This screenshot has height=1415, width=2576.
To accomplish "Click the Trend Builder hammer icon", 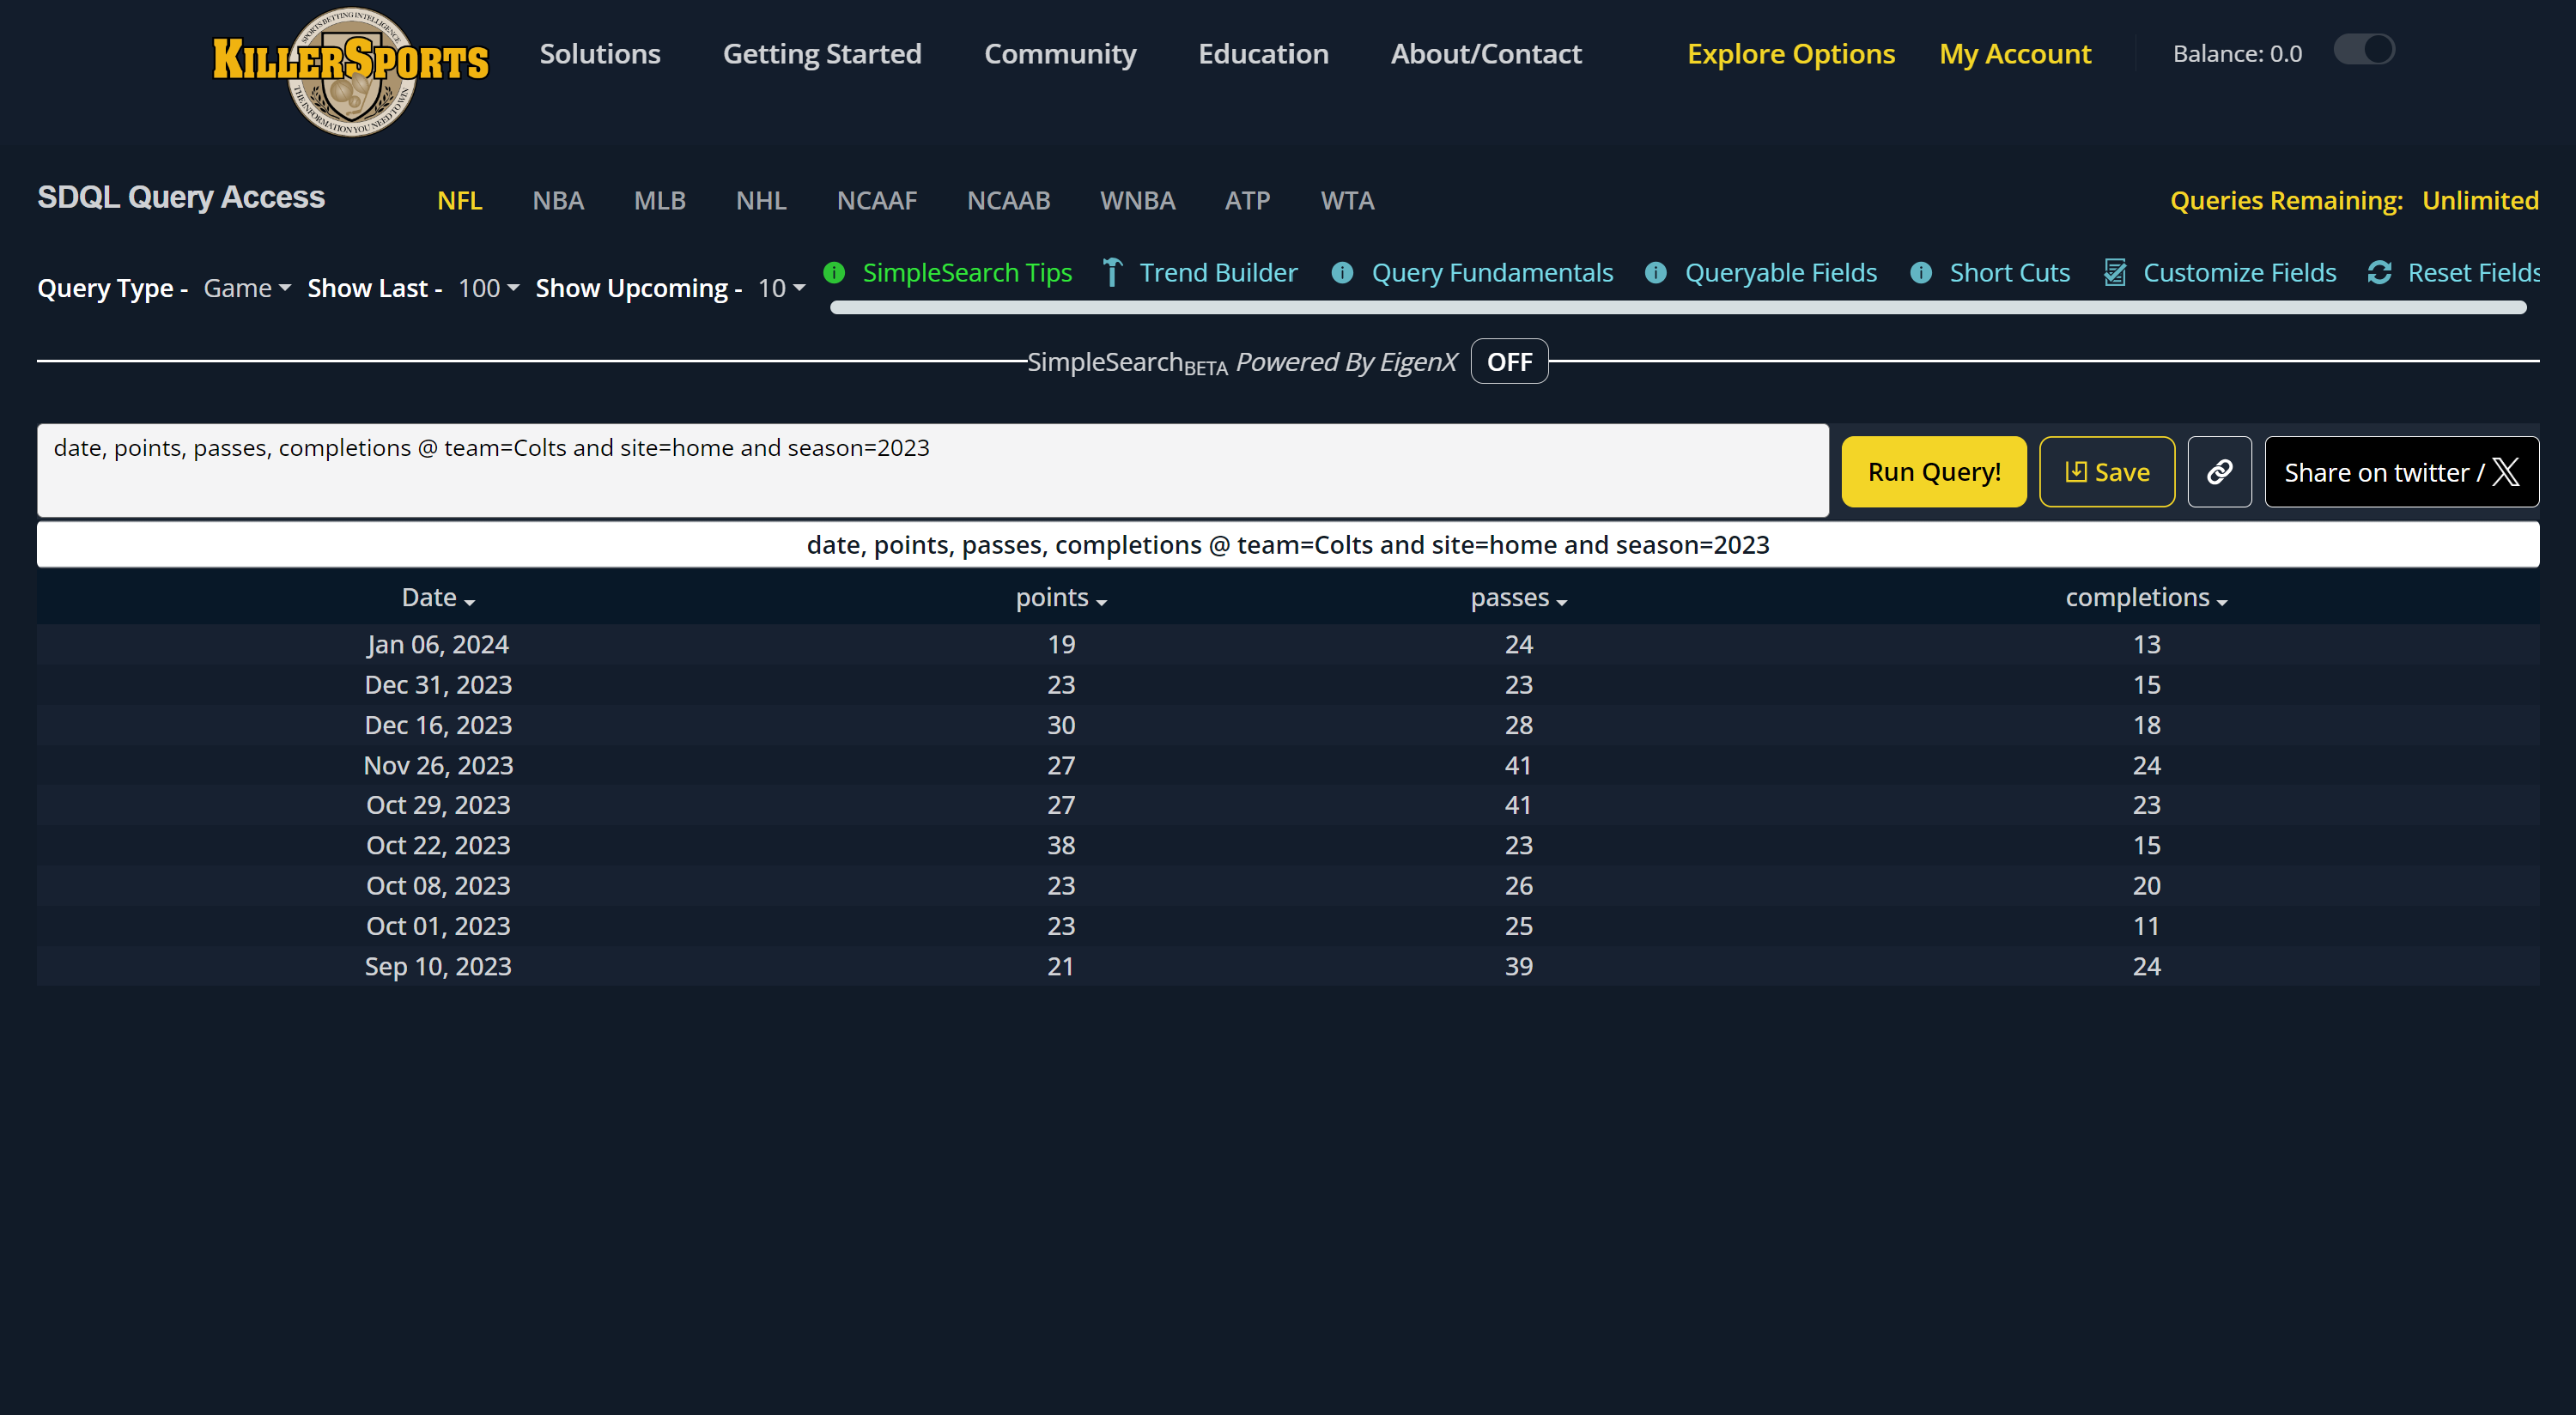I will coord(1112,273).
